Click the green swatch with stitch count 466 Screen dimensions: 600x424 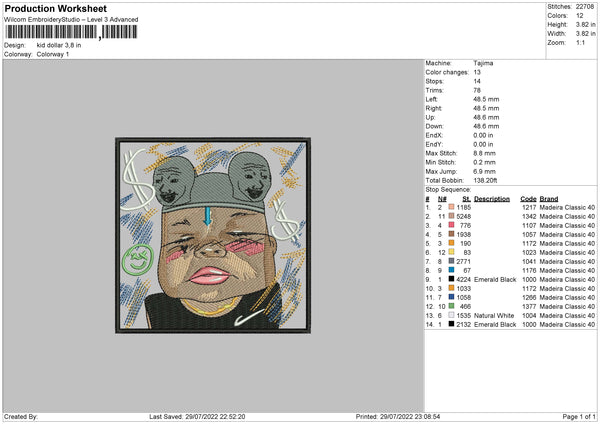point(452,306)
